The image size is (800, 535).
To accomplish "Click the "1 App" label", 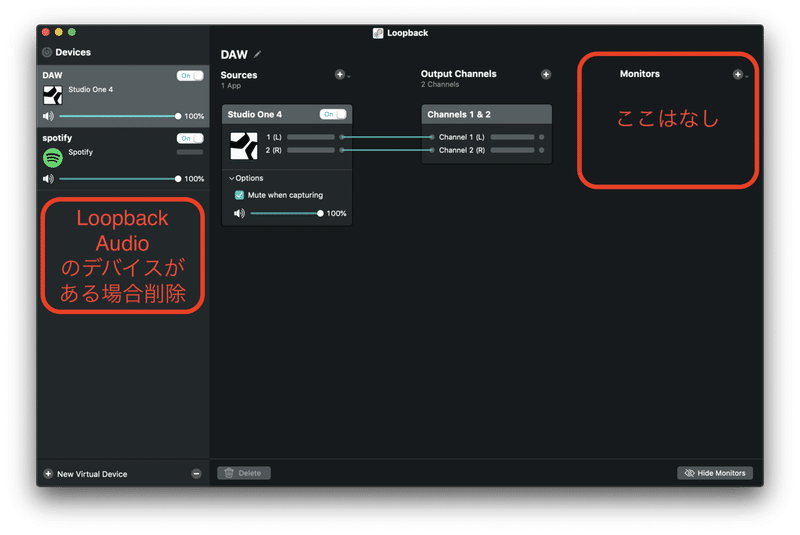I will (x=231, y=86).
